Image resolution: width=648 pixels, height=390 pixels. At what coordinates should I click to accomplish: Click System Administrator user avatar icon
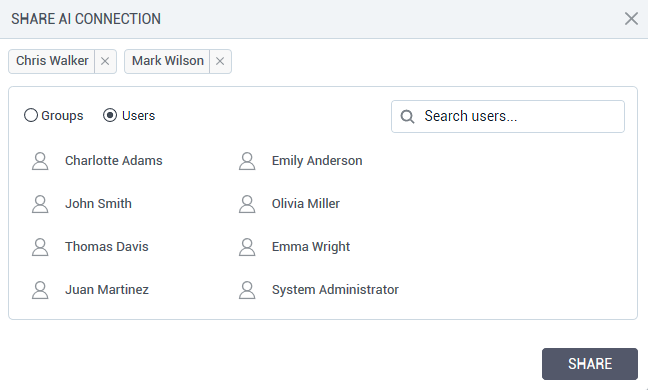pyautogui.click(x=247, y=290)
